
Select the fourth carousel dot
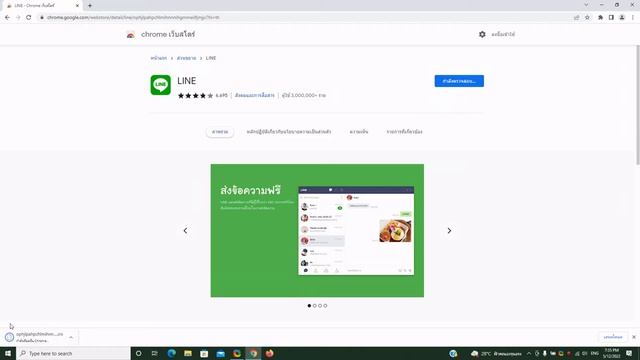pyautogui.click(x=325, y=306)
